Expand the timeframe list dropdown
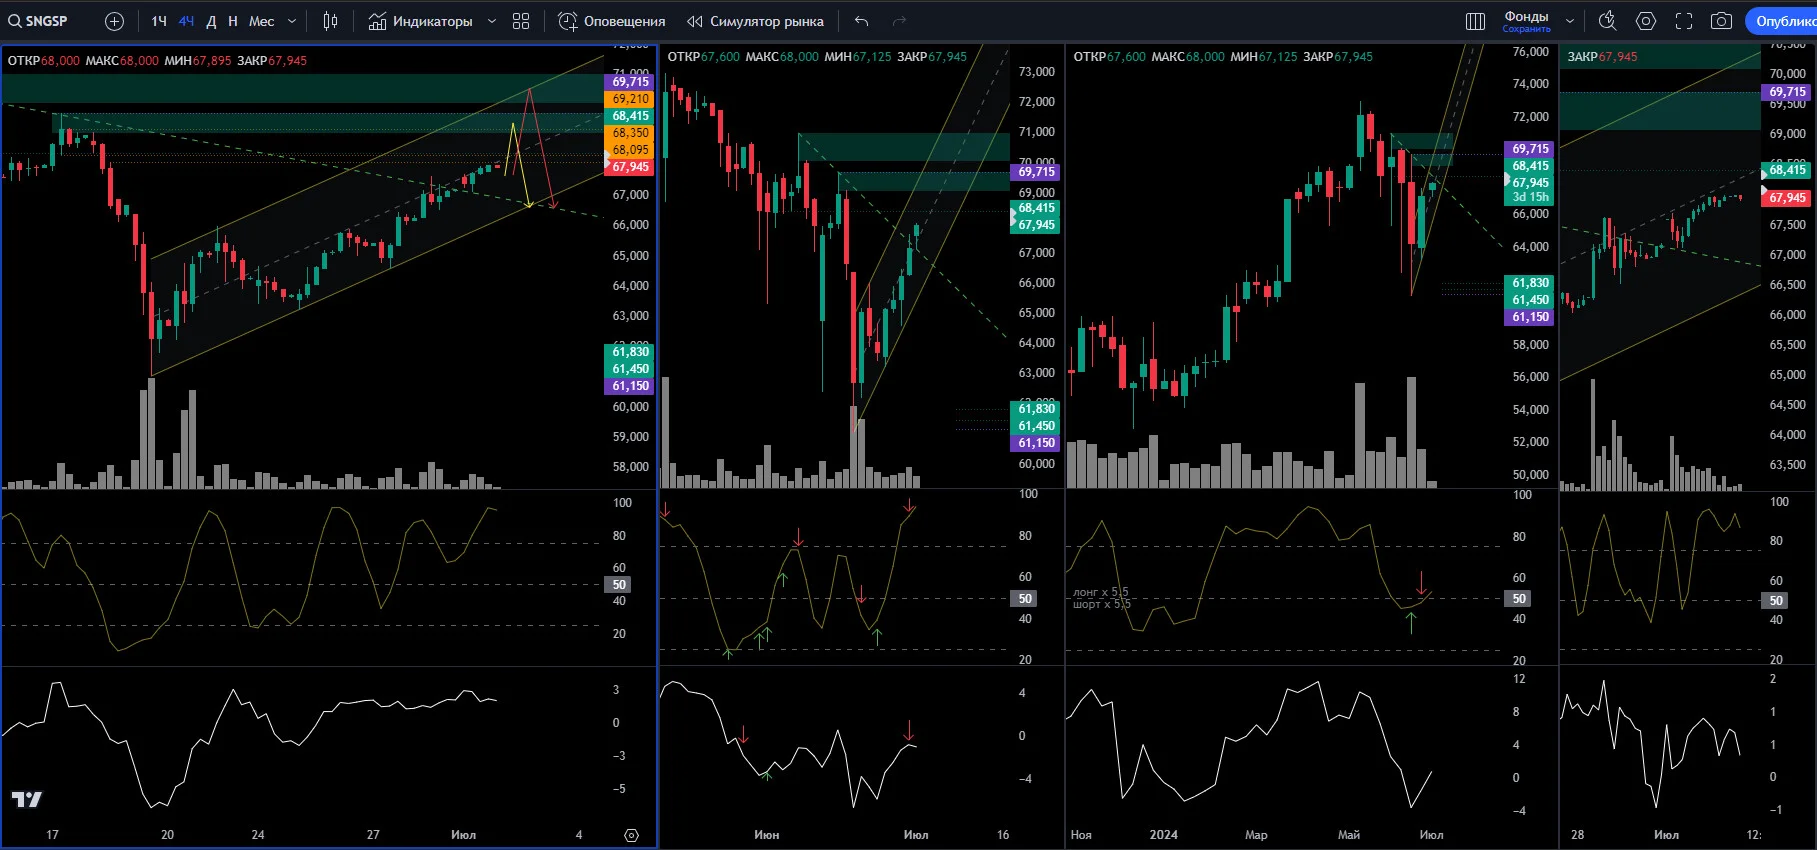Screen dimensions: 1817x850 [x=292, y=21]
